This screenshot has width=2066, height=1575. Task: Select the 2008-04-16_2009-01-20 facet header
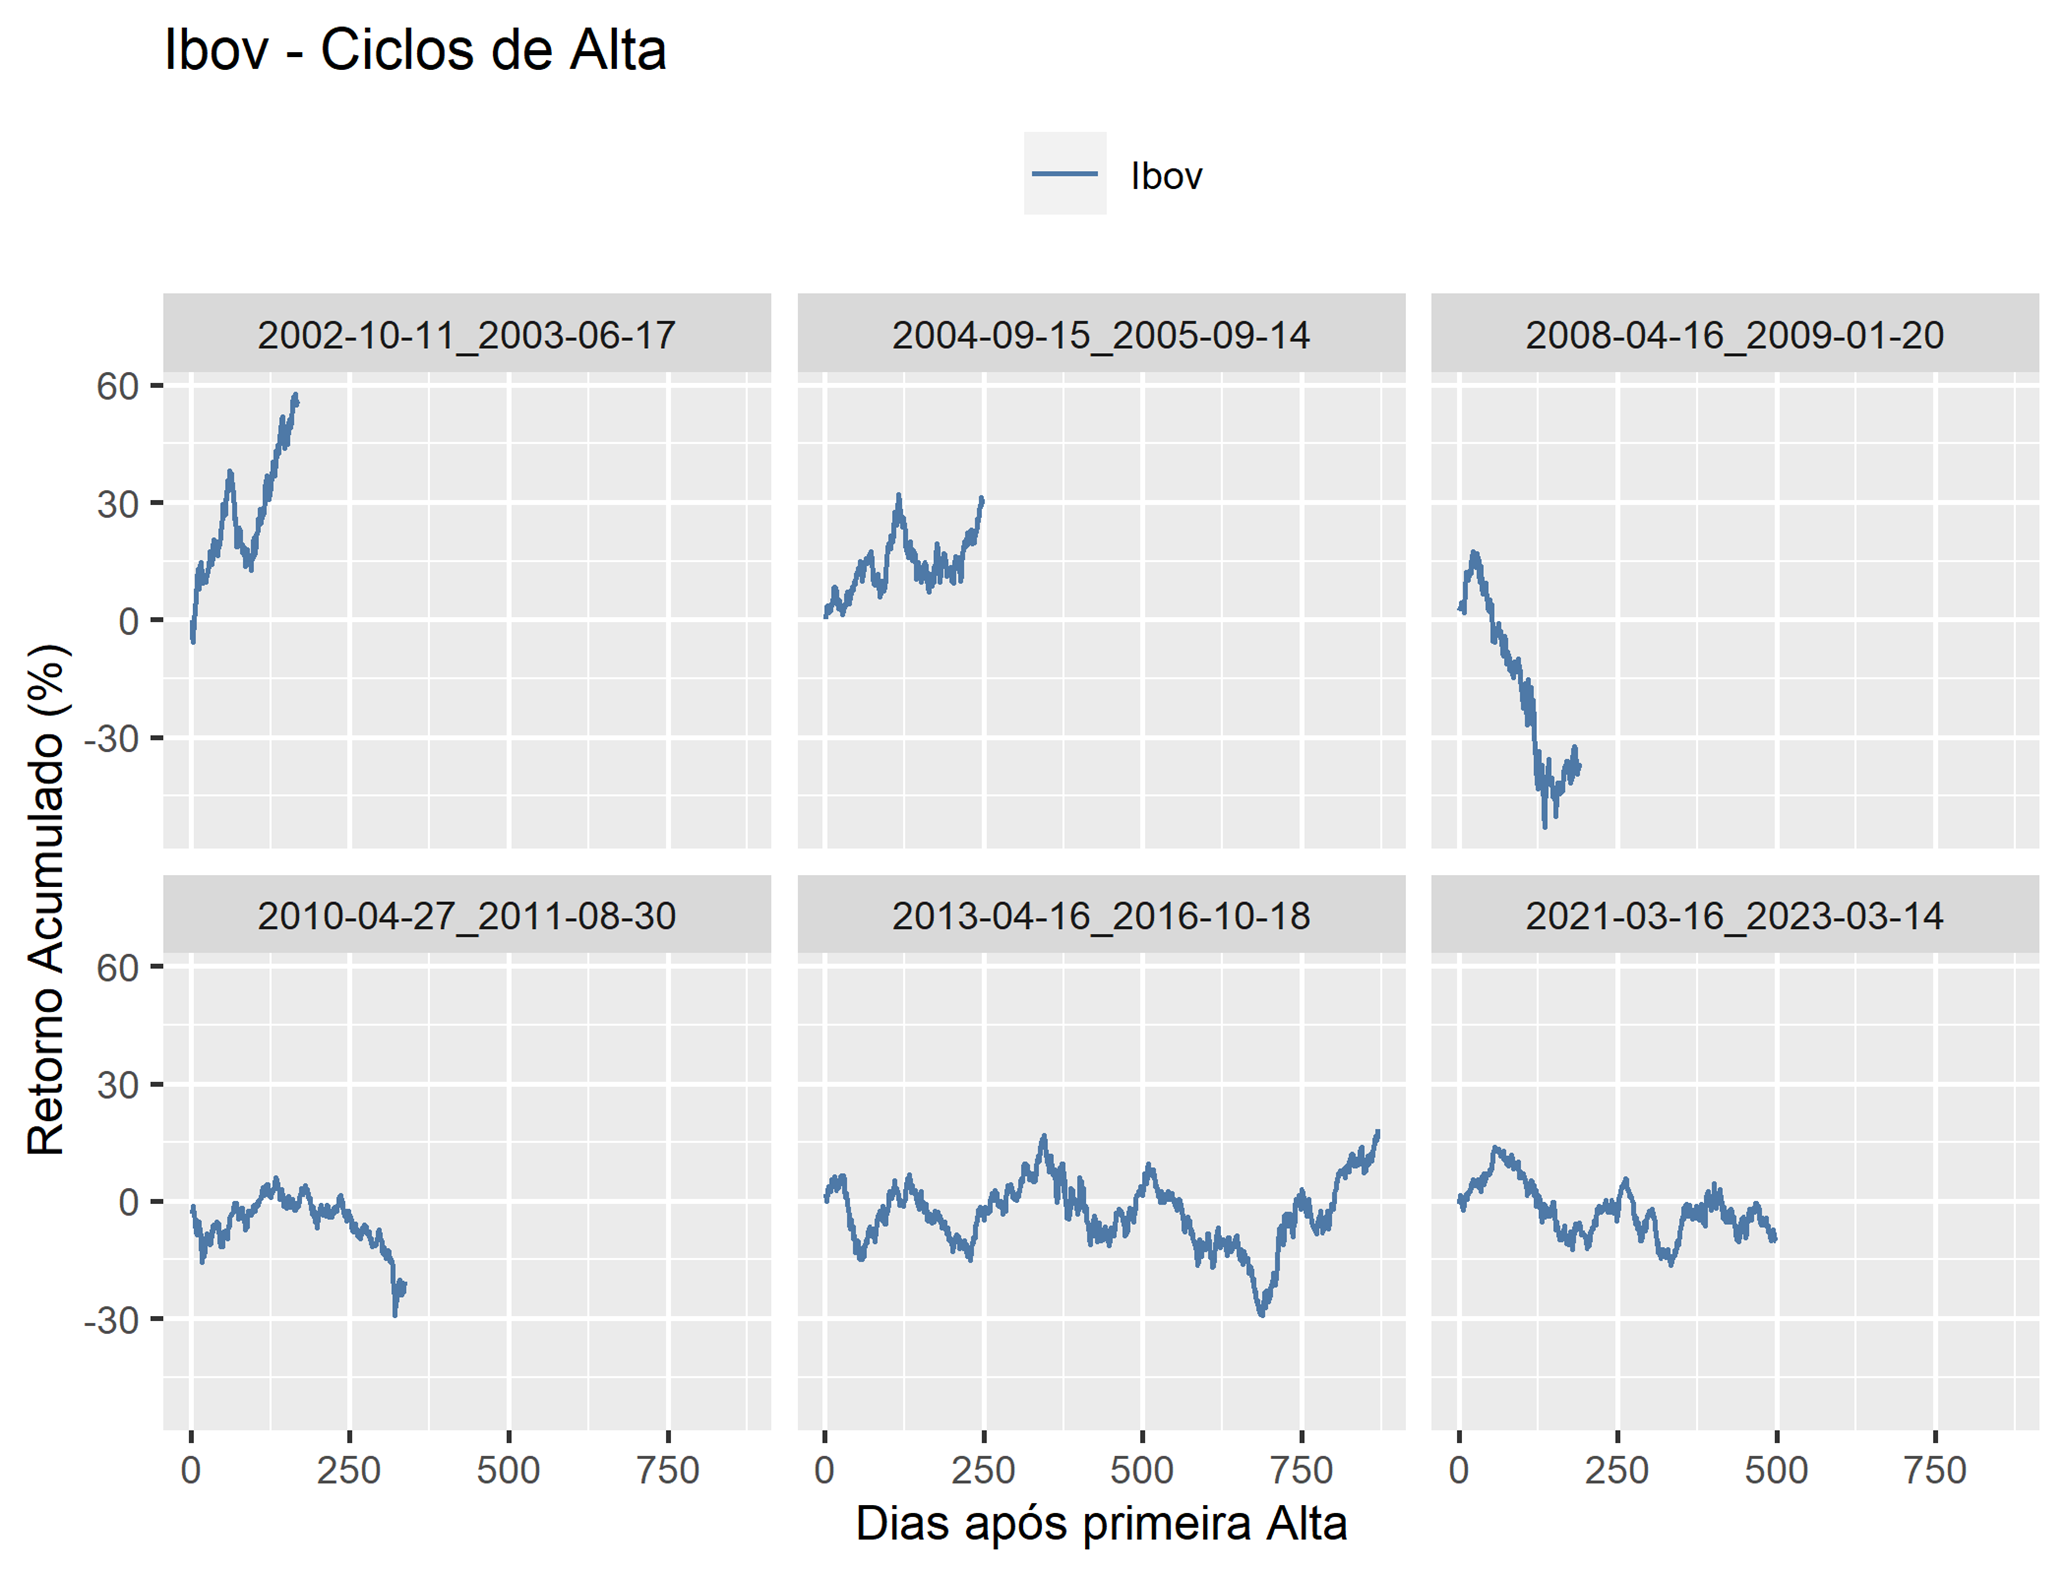click(x=1735, y=333)
